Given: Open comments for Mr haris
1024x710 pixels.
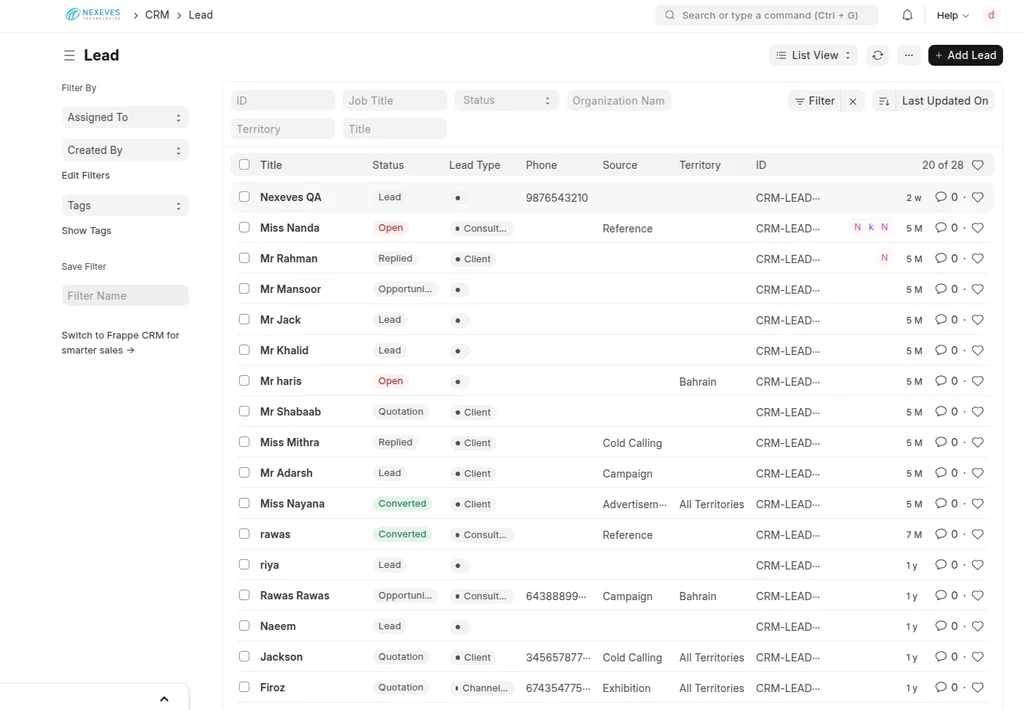Looking at the screenshot, I should (946, 381).
